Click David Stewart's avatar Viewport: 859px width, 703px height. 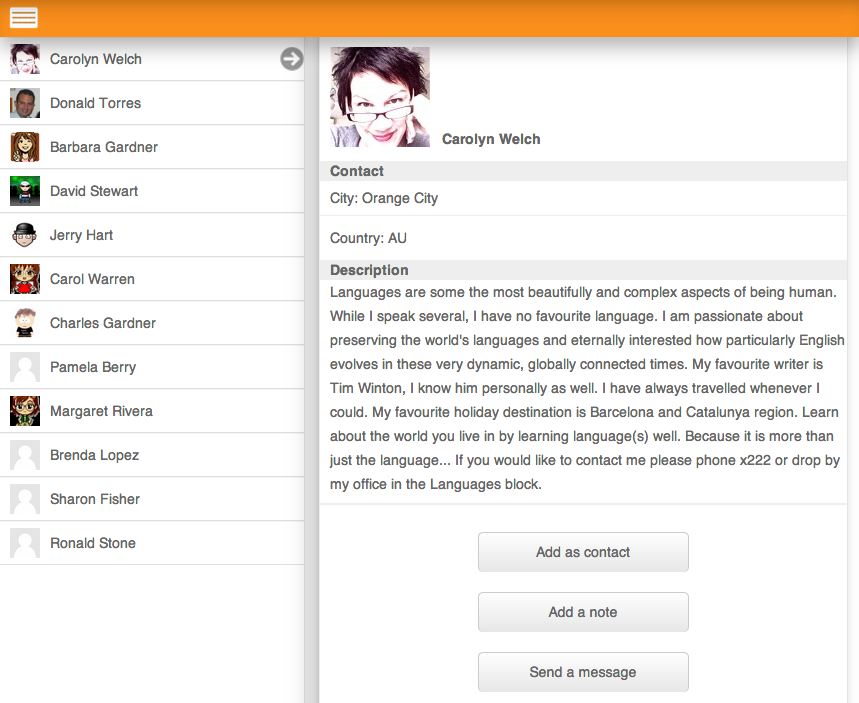coord(25,191)
